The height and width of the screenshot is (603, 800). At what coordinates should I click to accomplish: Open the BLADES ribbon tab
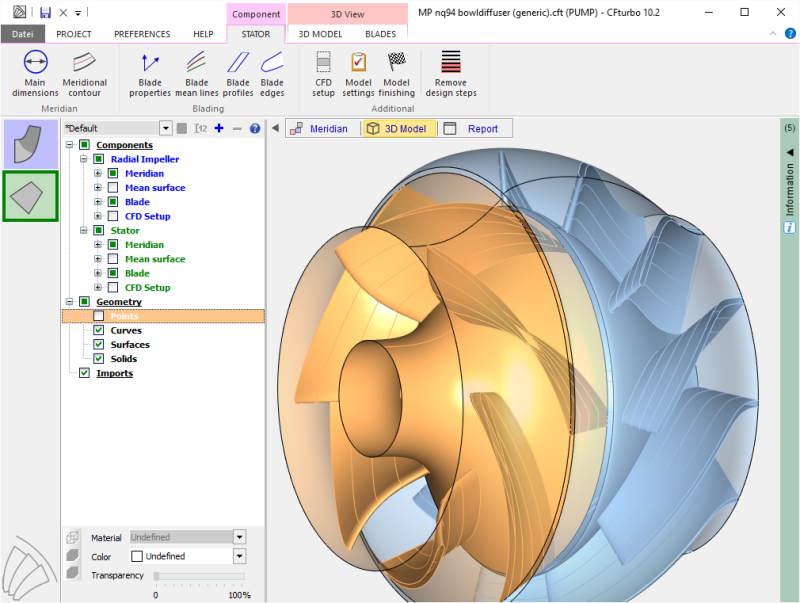click(x=381, y=34)
